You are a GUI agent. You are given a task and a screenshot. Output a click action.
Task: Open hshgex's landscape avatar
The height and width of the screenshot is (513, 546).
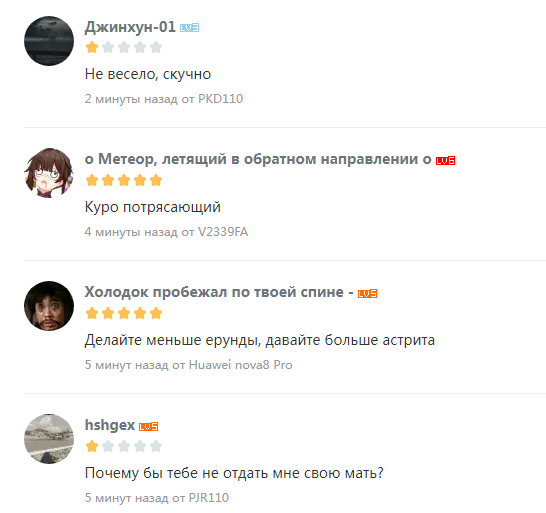tap(49, 439)
